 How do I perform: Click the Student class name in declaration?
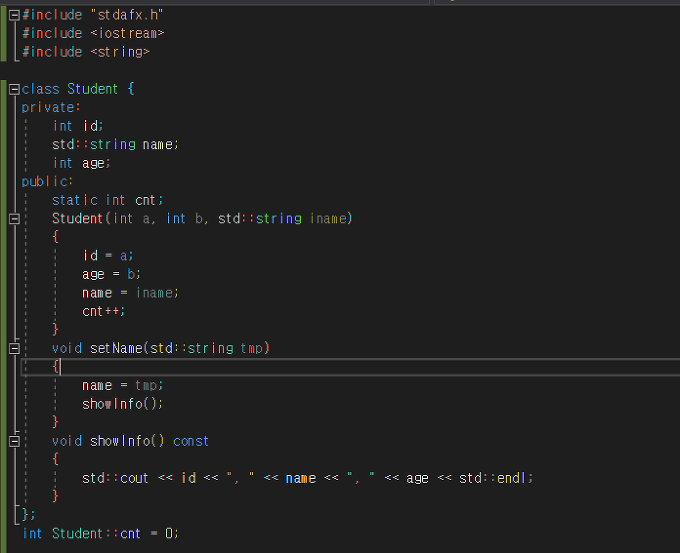[92, 89]
